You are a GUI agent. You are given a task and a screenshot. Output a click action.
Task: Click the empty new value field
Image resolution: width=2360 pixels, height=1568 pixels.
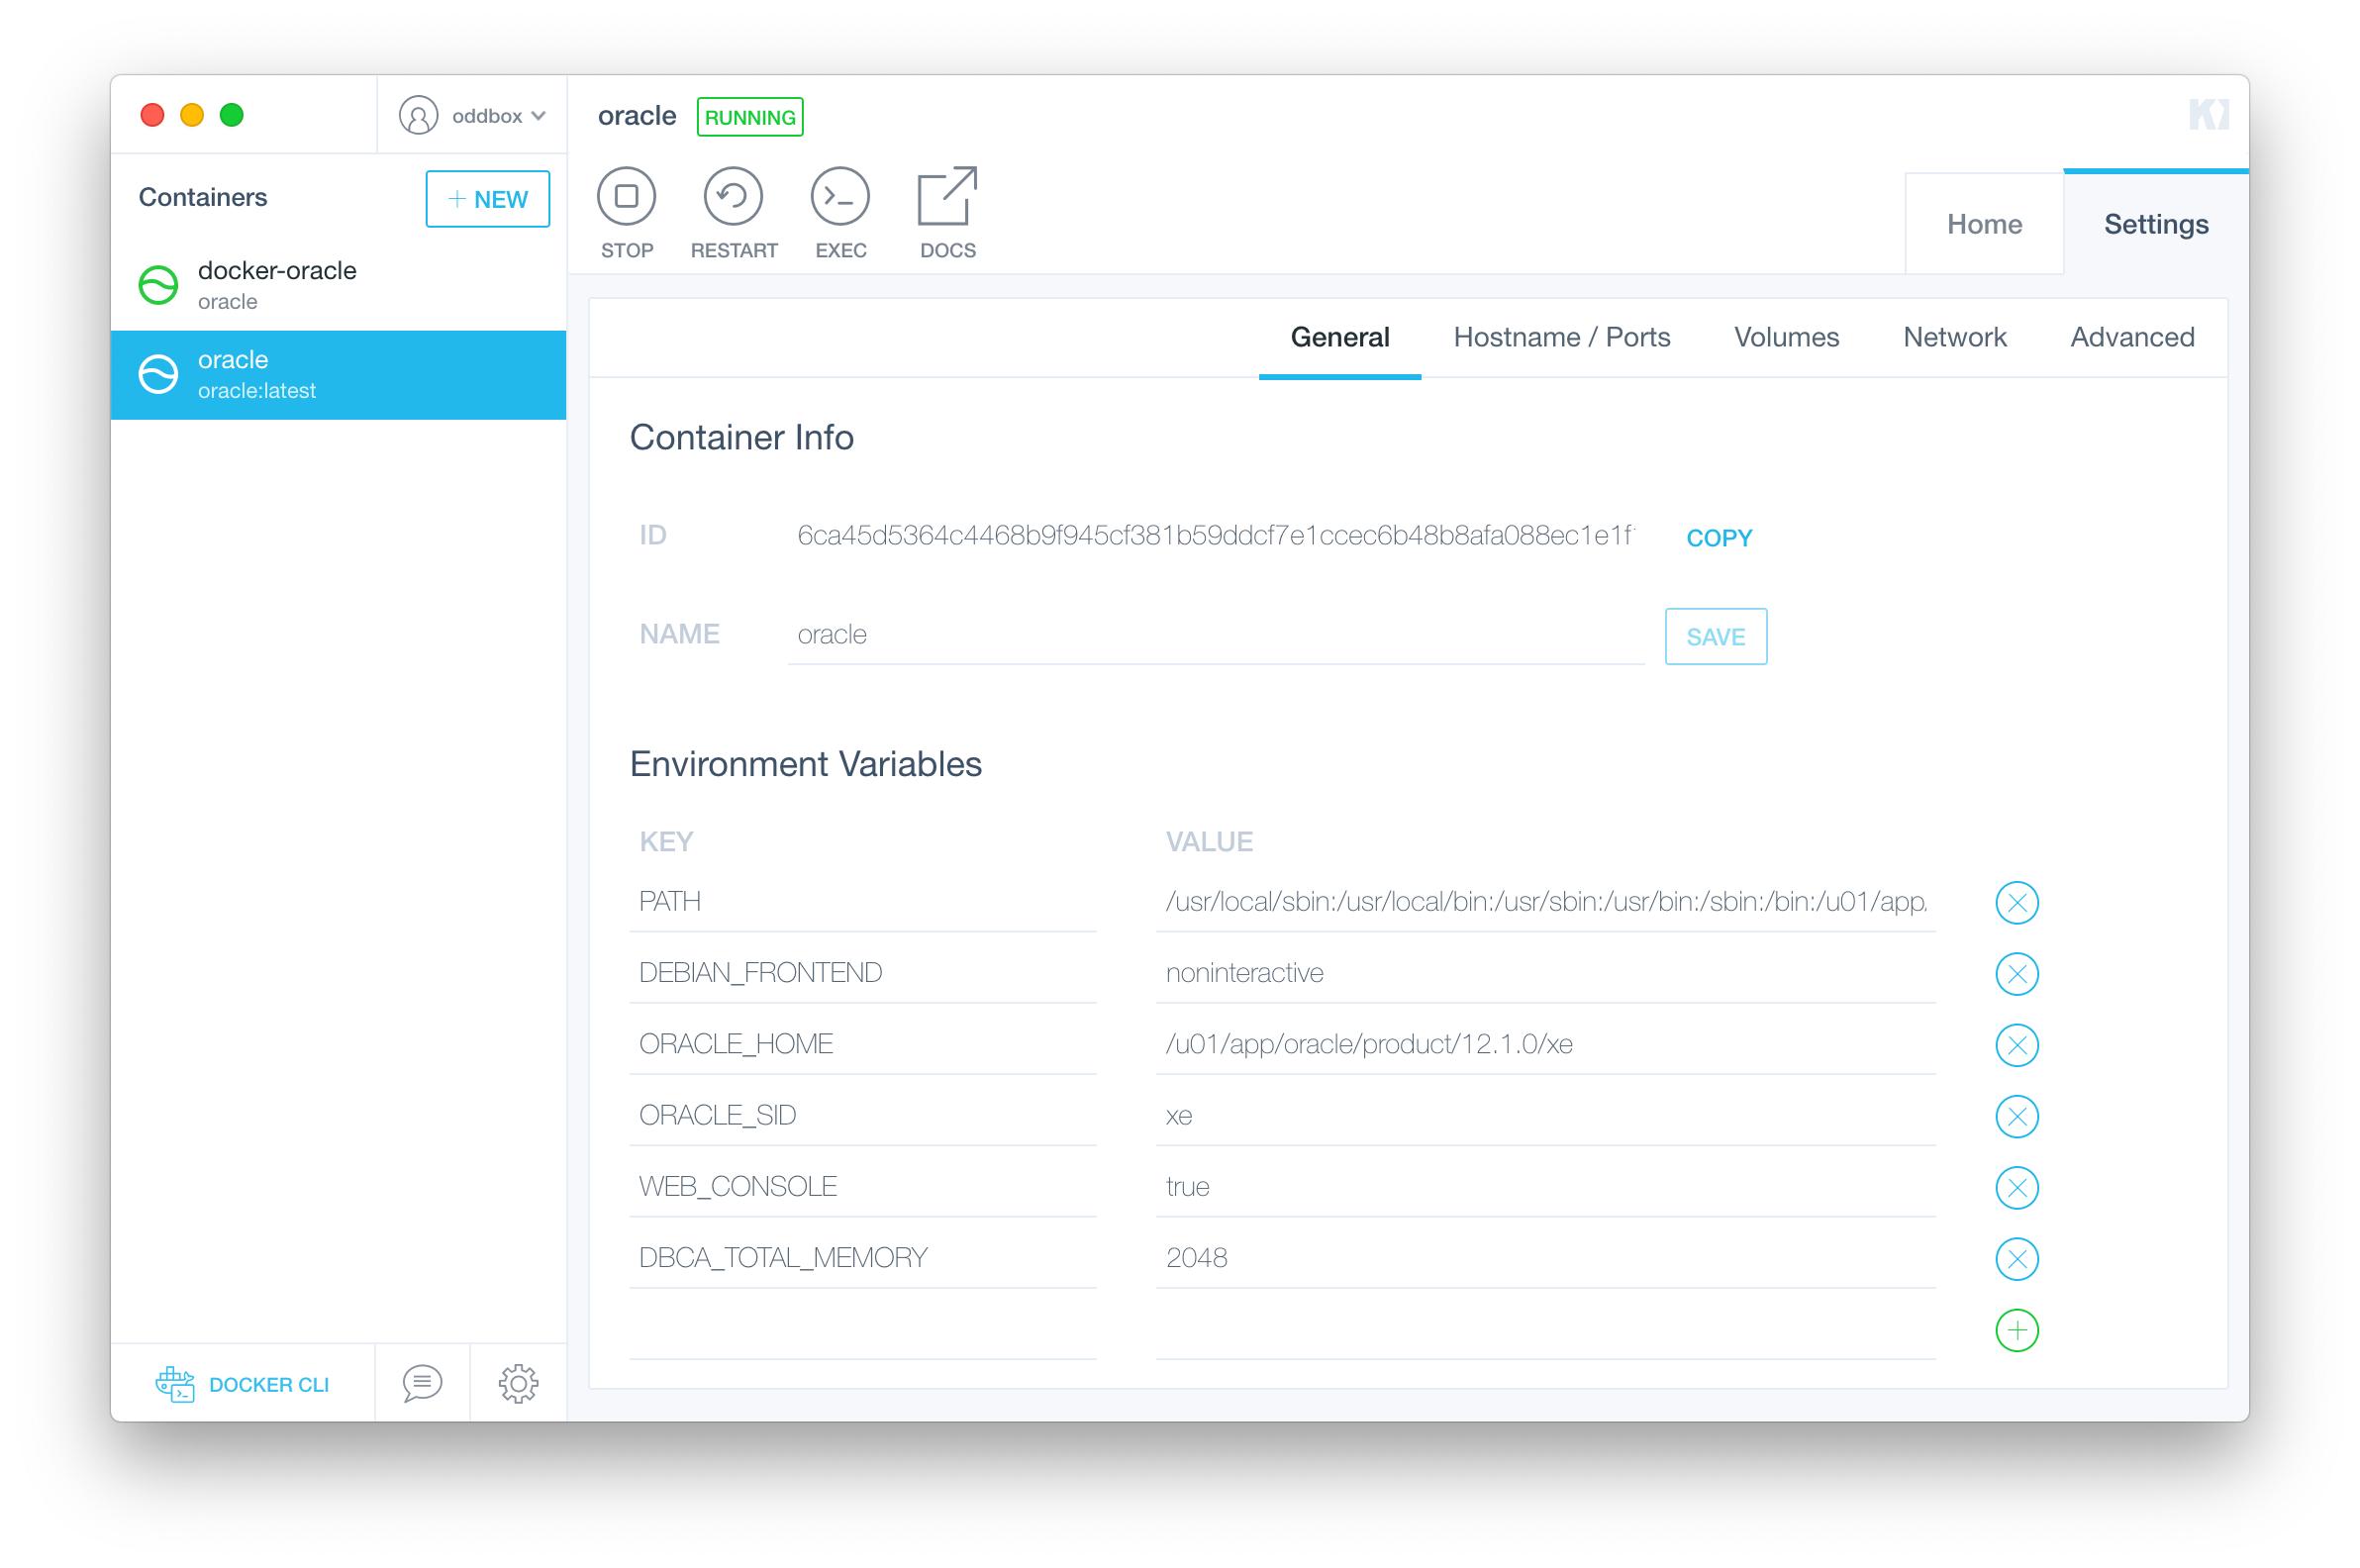[x=1545, y=1329]
